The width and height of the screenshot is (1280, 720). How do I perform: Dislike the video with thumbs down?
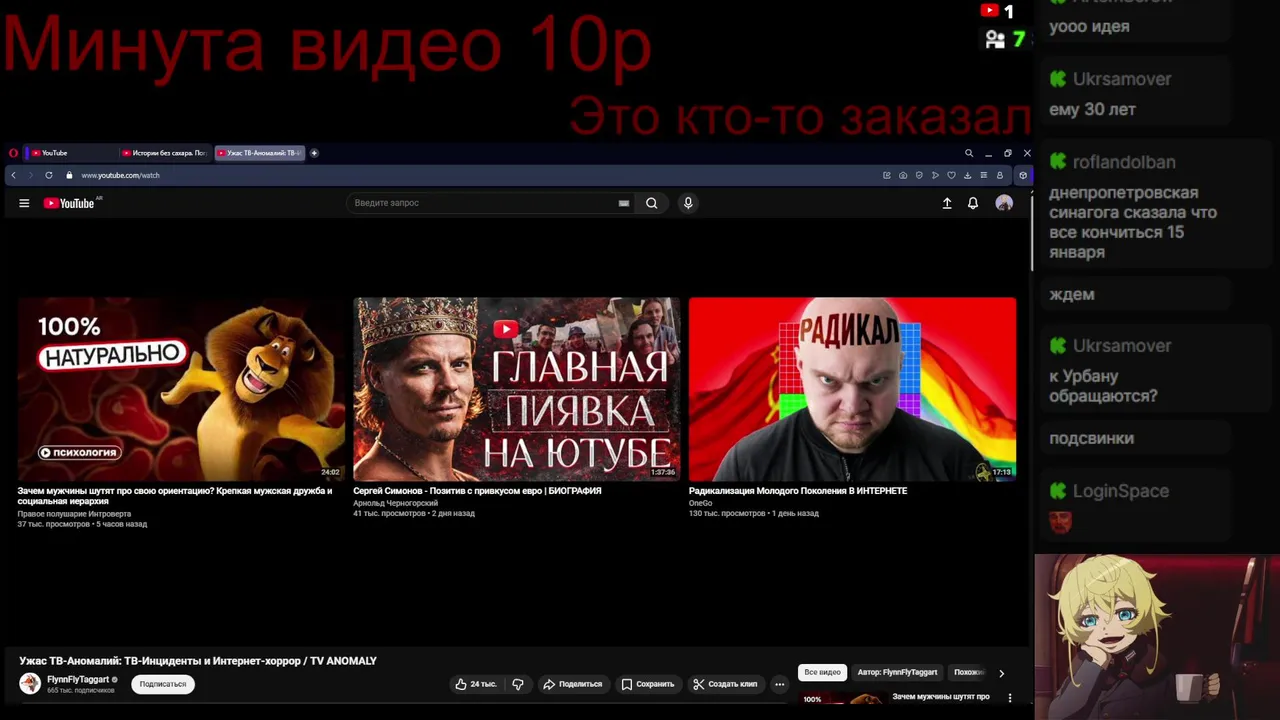(518, 684)
